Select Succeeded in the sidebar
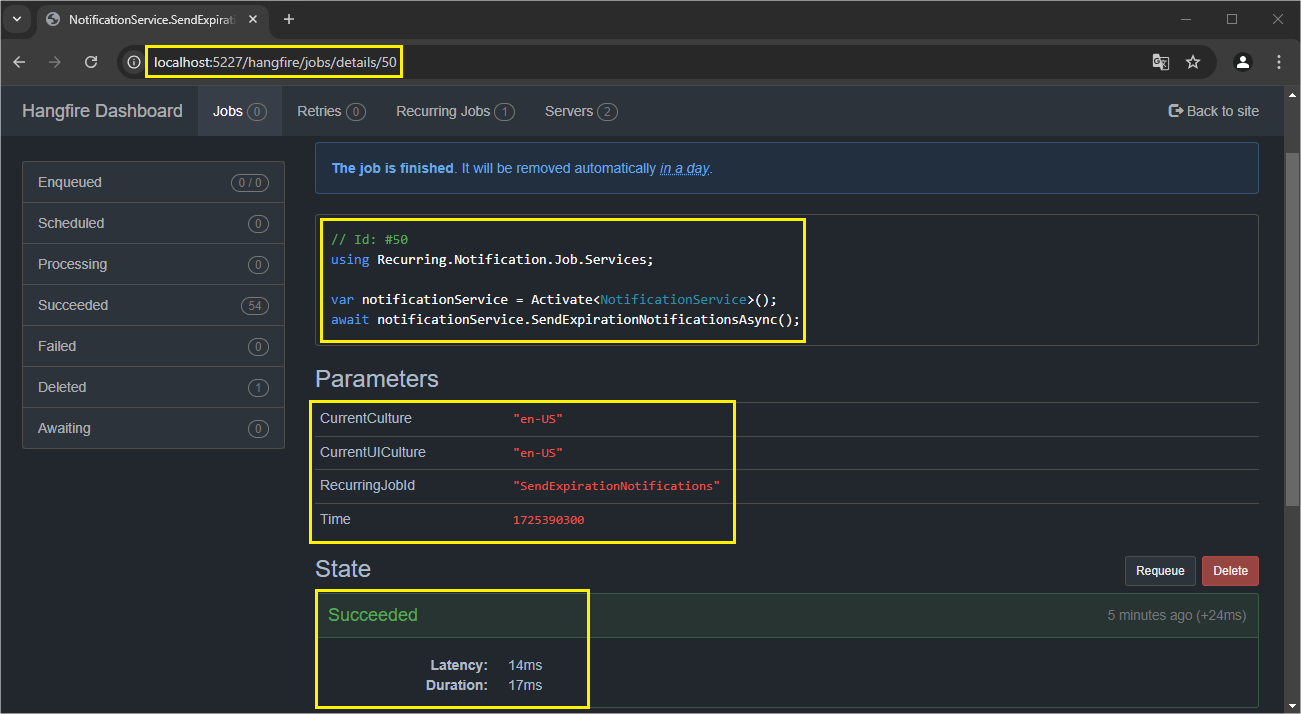1301x714 pixels. (153, 305)
